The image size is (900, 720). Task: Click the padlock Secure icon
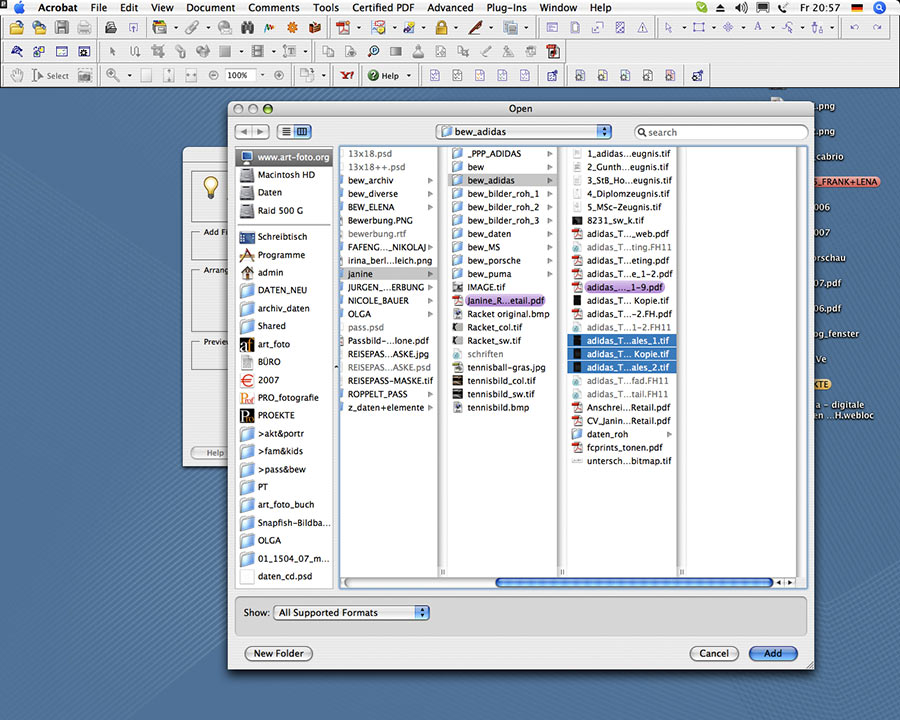[x=441, y=27]
